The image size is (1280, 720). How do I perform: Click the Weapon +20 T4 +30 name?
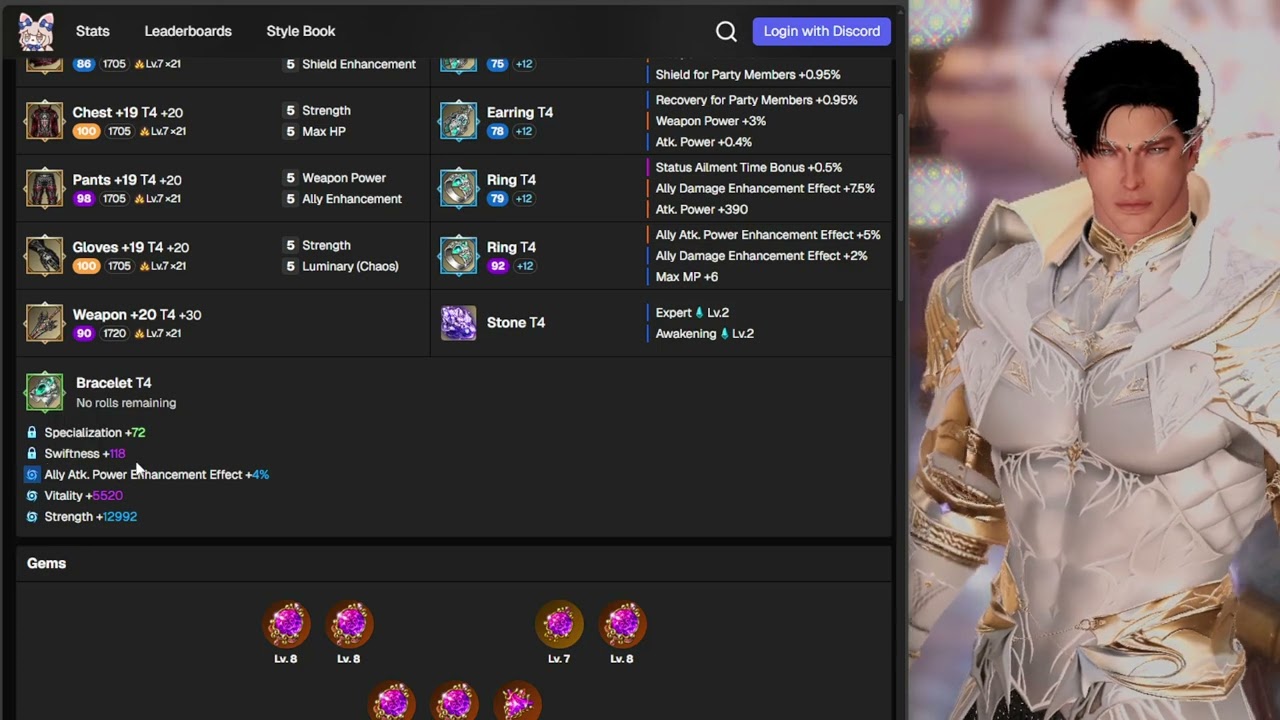point(137,314)
